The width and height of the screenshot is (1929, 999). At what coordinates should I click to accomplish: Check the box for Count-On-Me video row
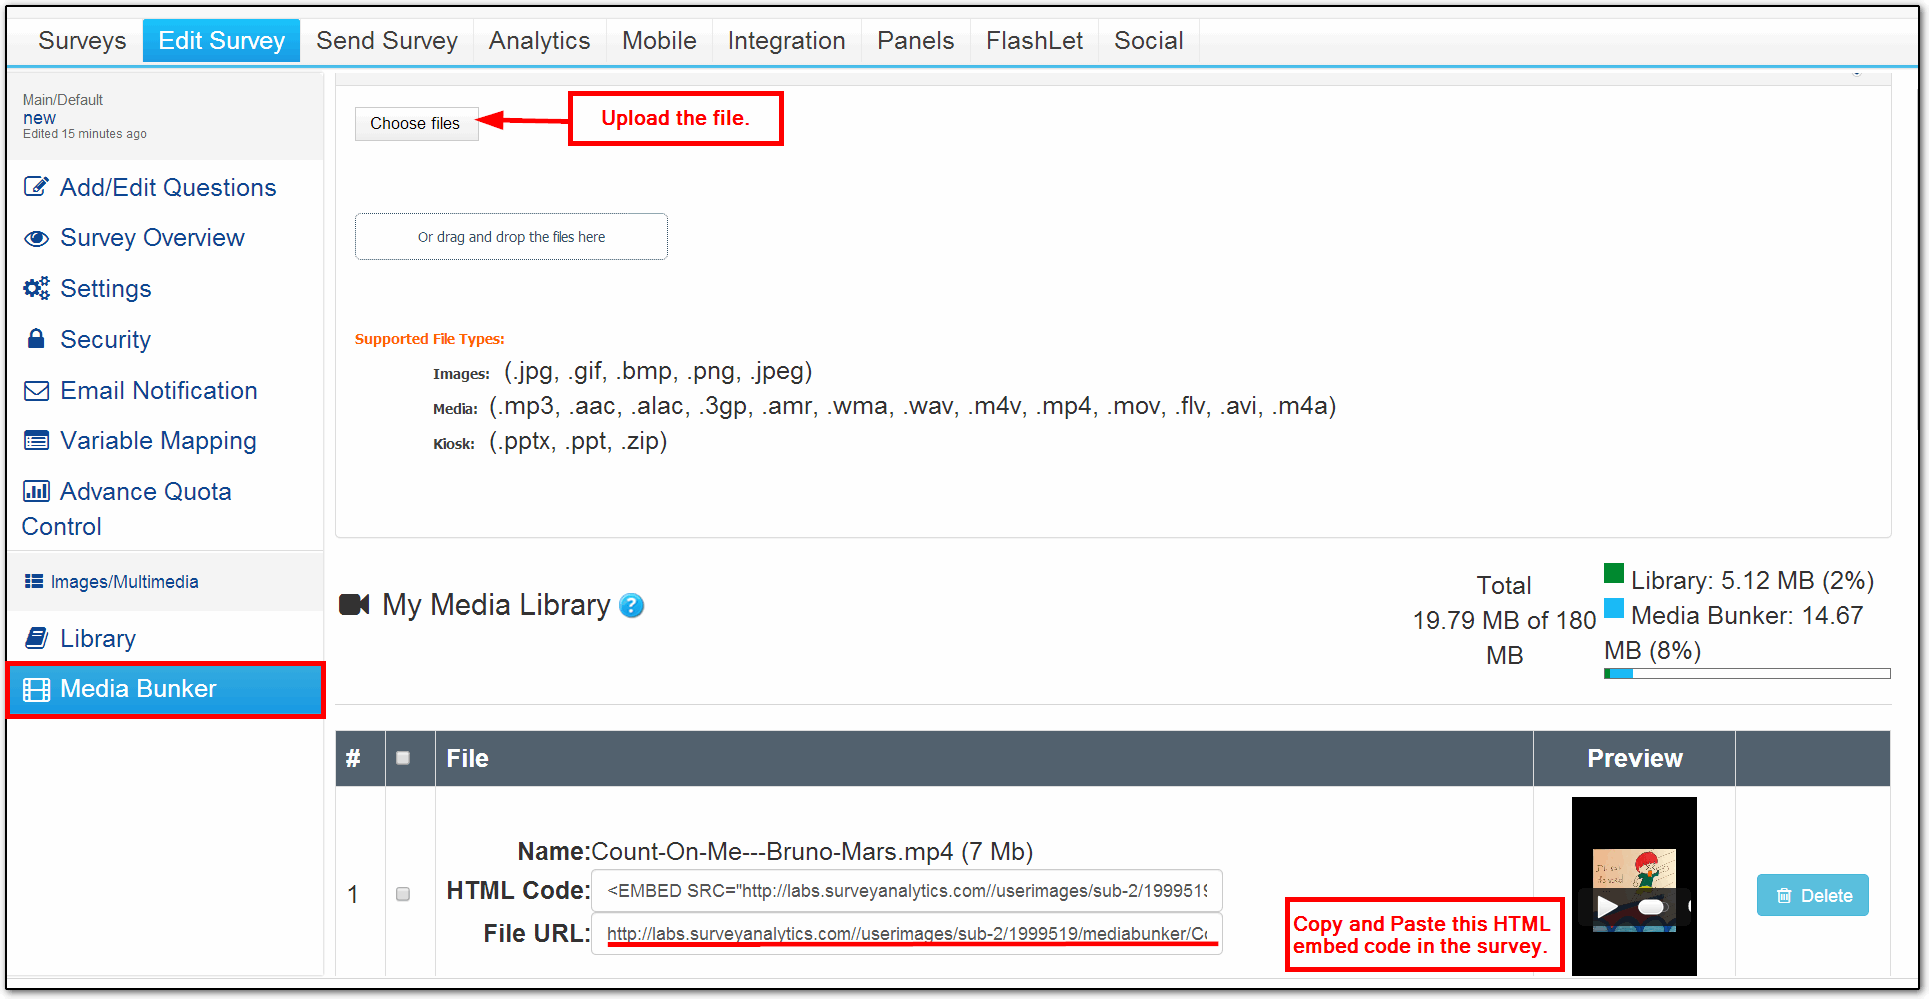403,894
